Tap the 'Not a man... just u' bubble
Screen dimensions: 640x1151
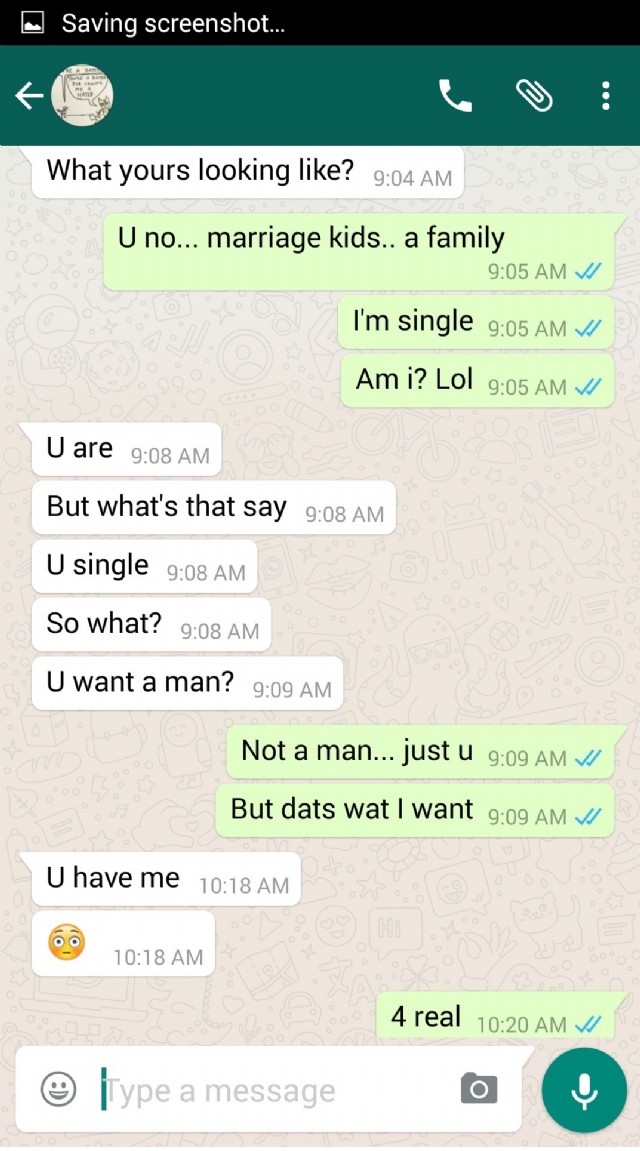420,752
